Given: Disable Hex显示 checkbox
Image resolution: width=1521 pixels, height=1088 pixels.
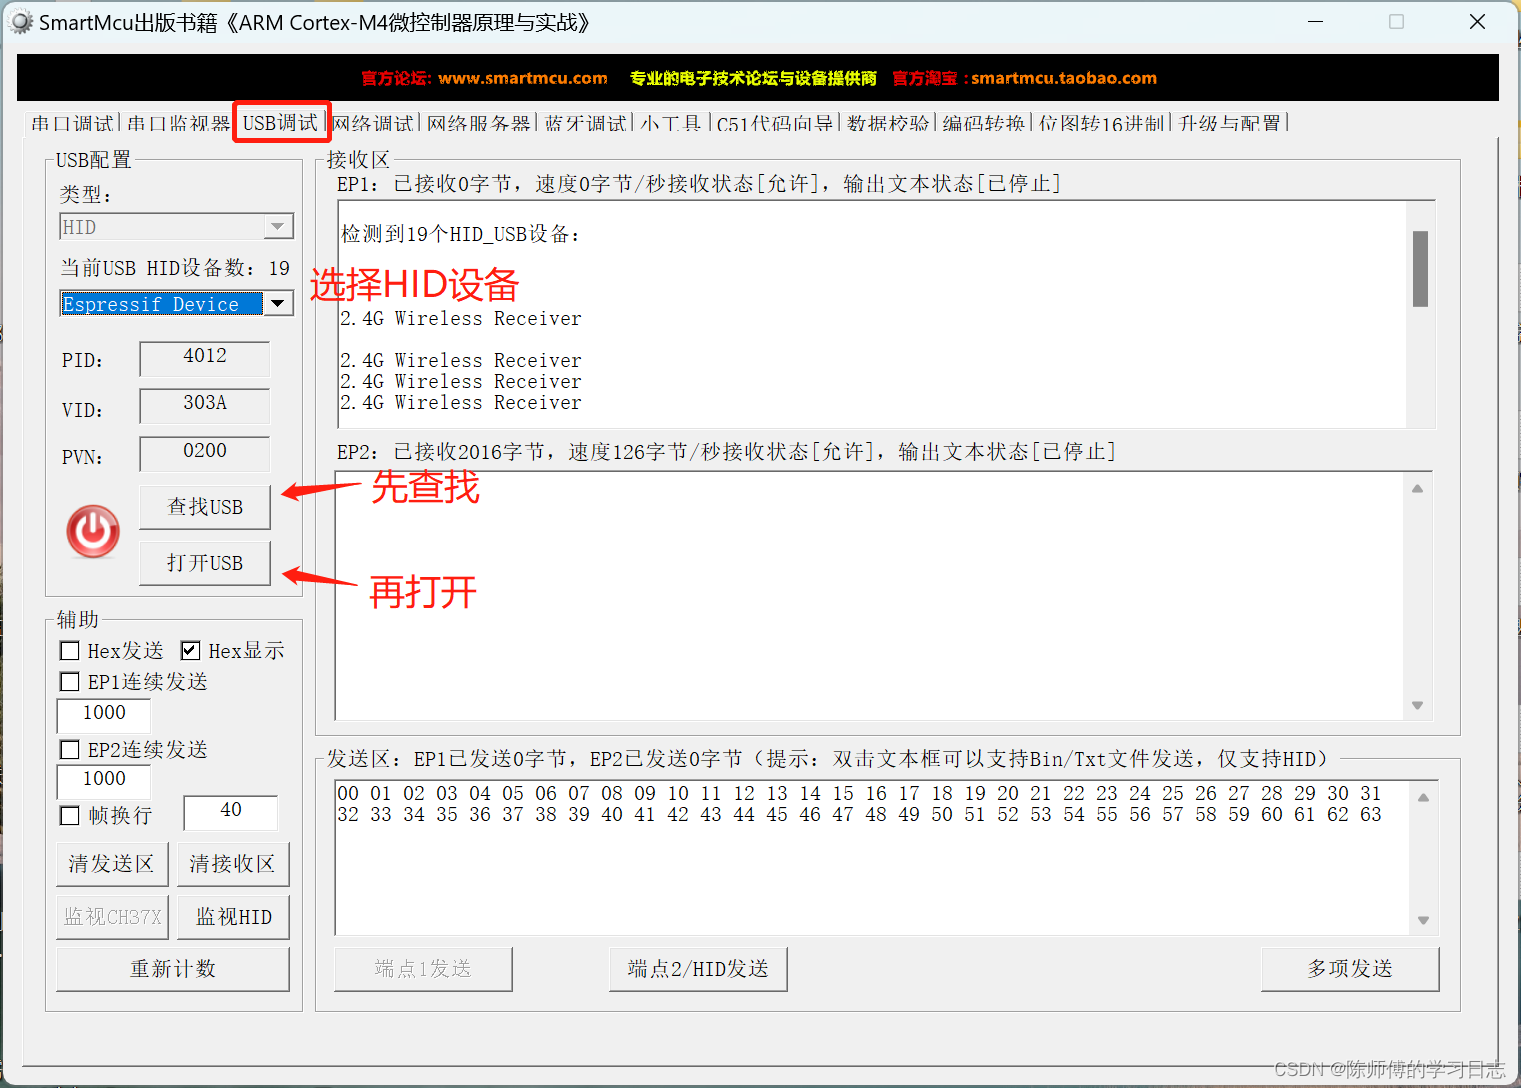Looking at the screenshot, I should (x=190, y=650).
